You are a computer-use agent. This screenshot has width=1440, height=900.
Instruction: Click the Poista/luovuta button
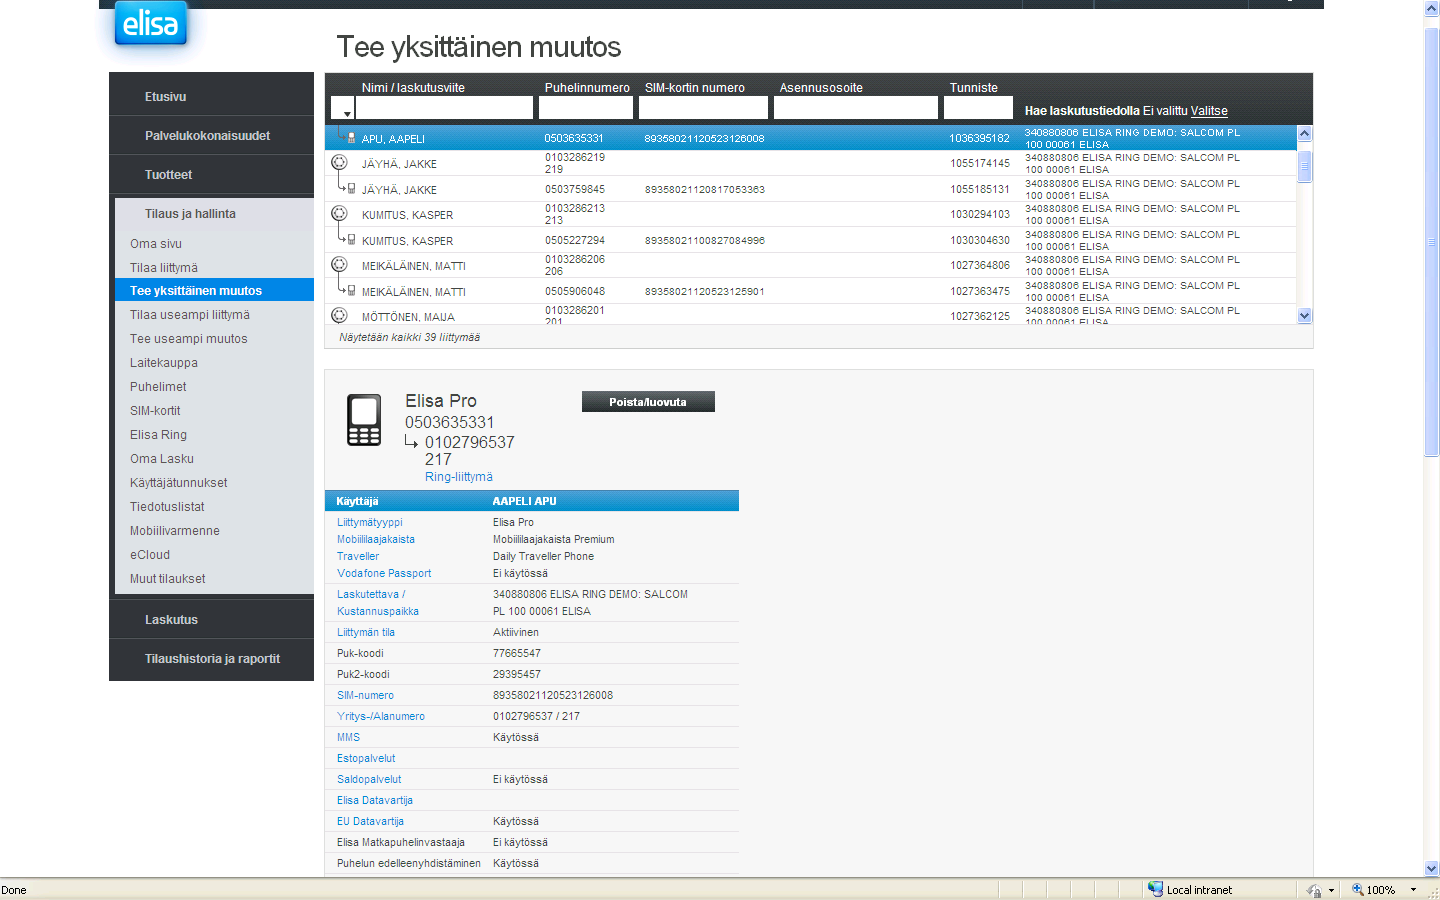pyautogui.click(x=648, y=402)
